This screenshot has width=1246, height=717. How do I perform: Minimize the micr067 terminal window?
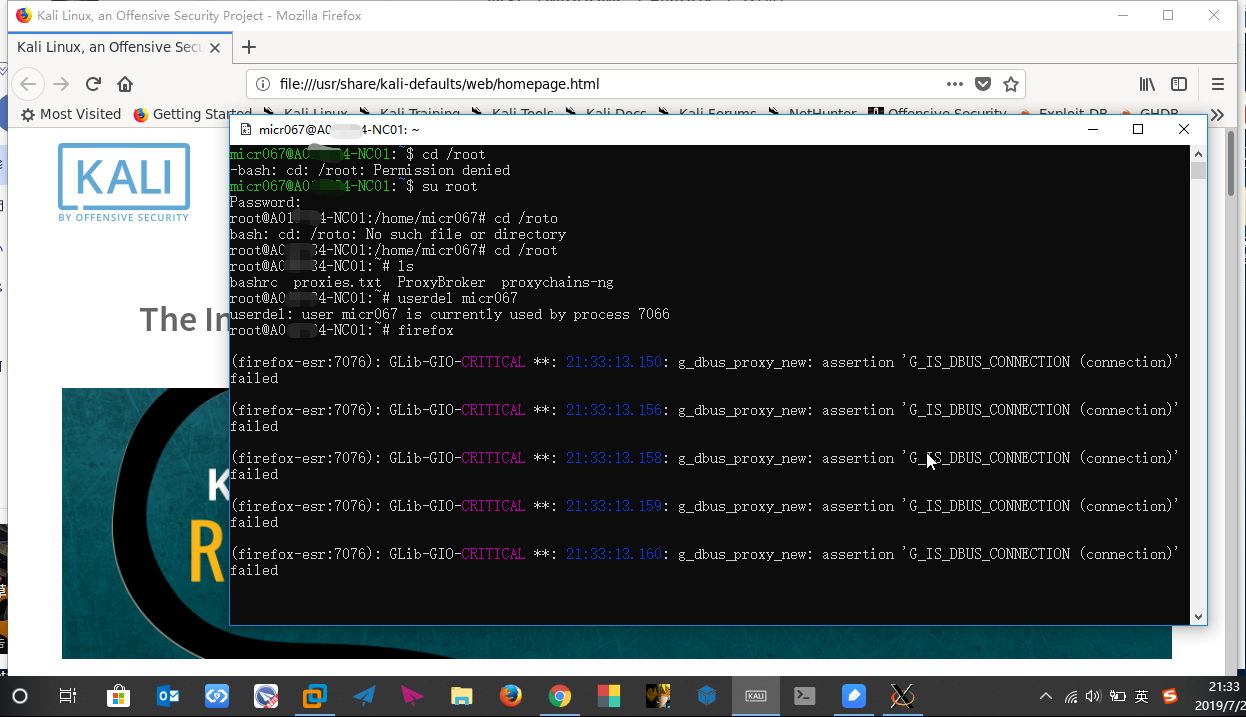pyautogui.click(x=1092, y=129)
